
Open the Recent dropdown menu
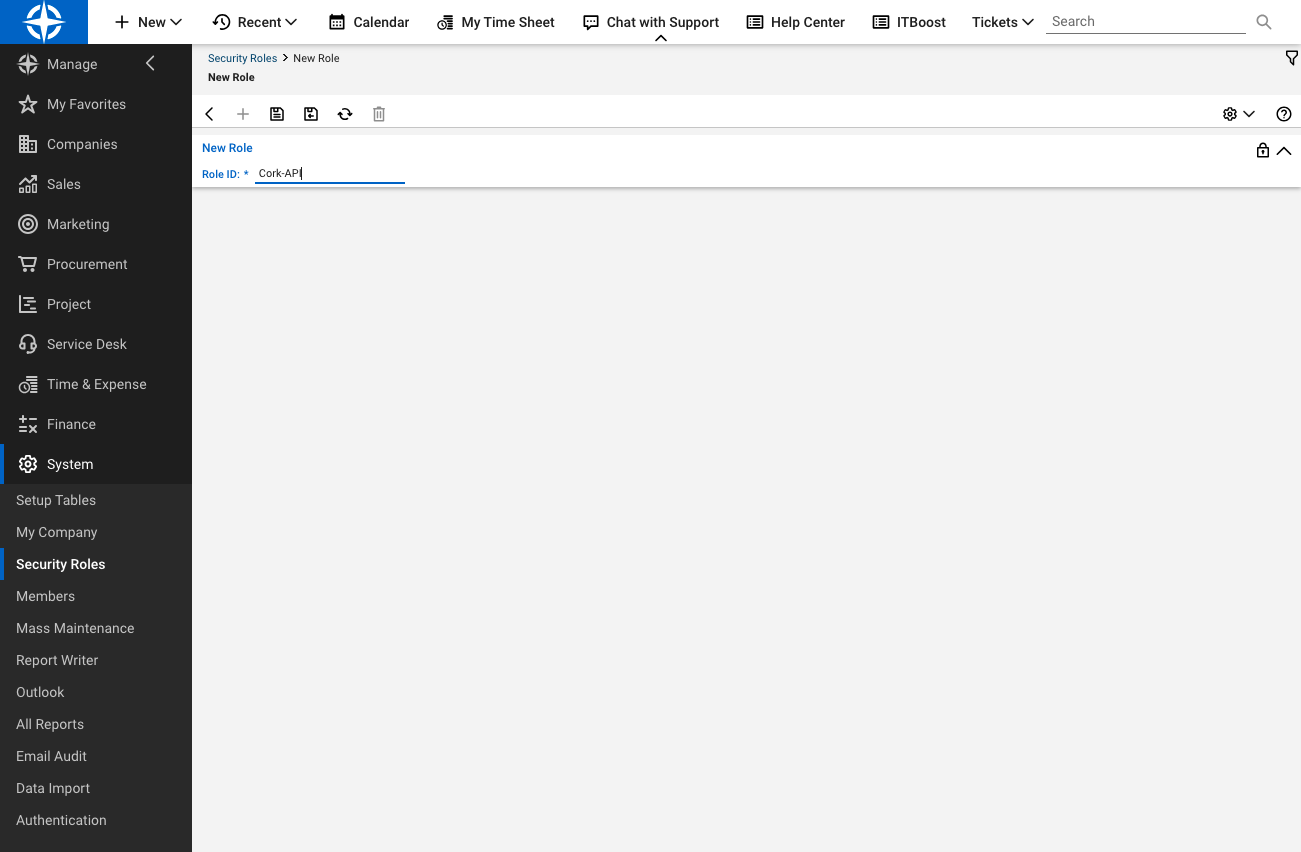(255, 22)
